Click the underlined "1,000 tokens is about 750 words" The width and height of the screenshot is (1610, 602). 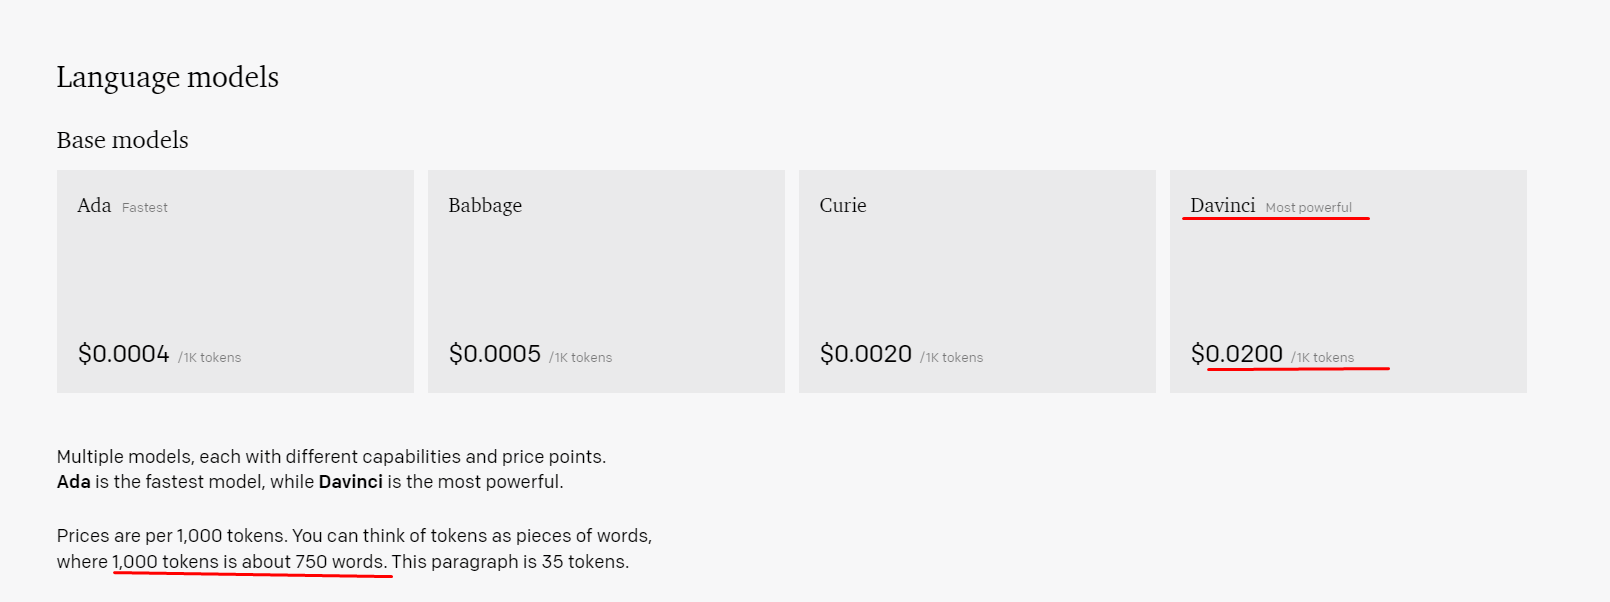[249, 562]
